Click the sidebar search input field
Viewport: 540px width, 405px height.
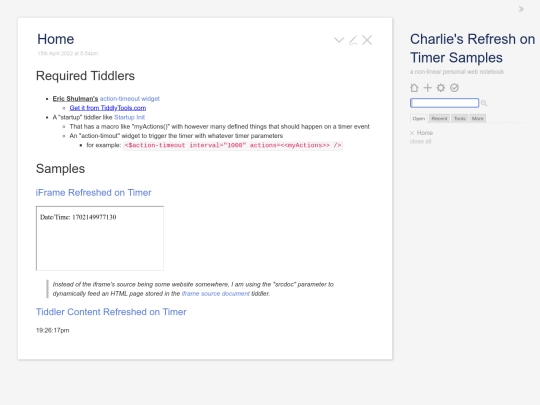[x=444, y=103]
